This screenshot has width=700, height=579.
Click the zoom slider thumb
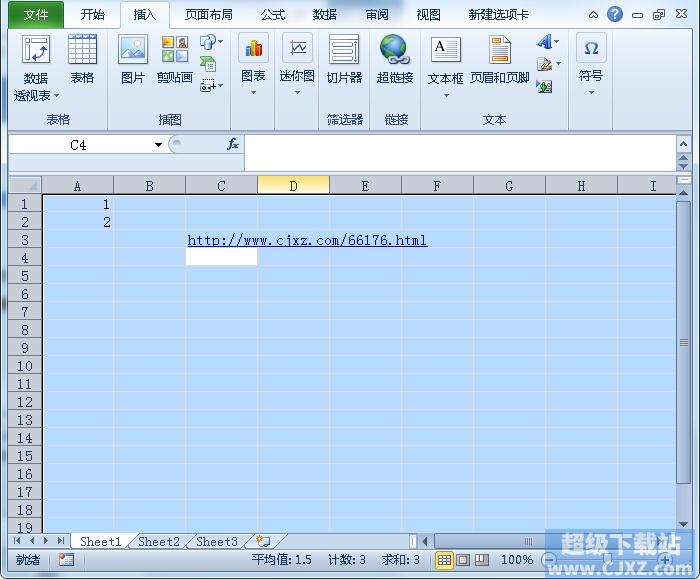click(607, 559)
